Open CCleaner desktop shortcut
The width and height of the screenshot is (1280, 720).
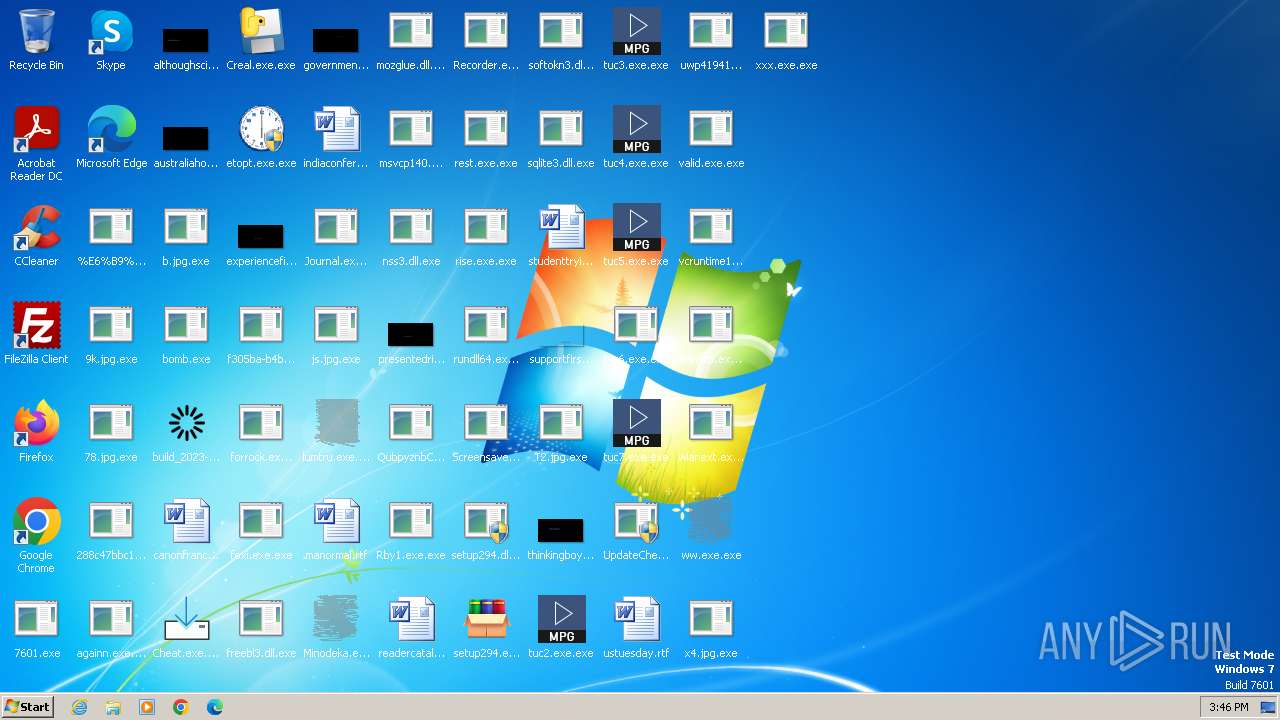(x=36, y=228)
